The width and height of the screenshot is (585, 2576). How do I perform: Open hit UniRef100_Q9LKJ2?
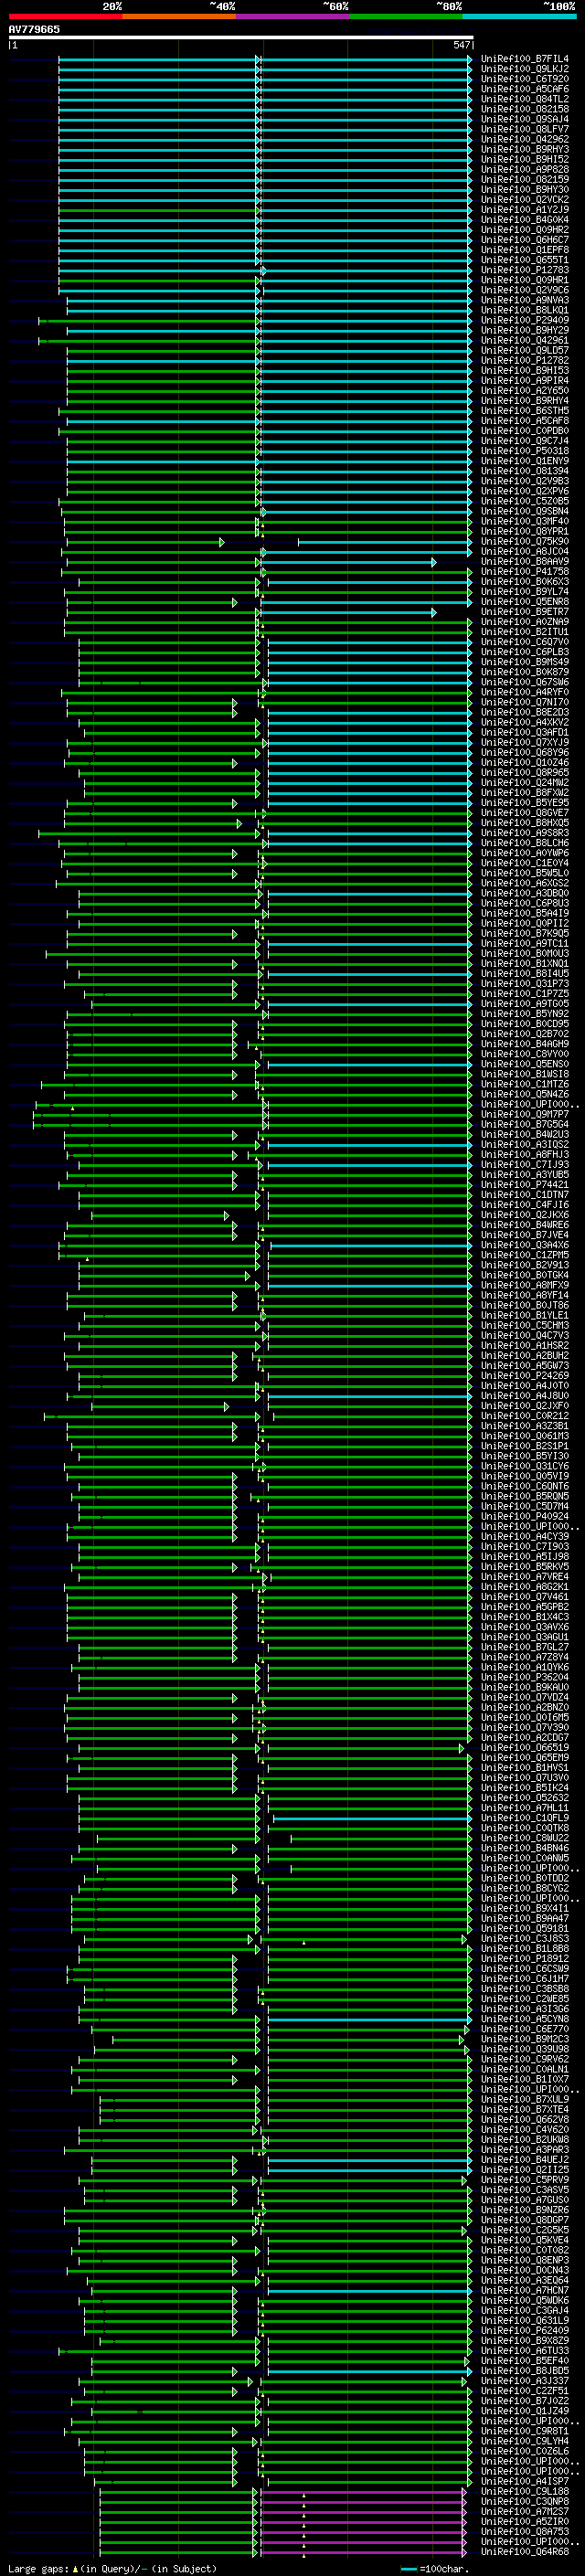(x=524, y=69)
